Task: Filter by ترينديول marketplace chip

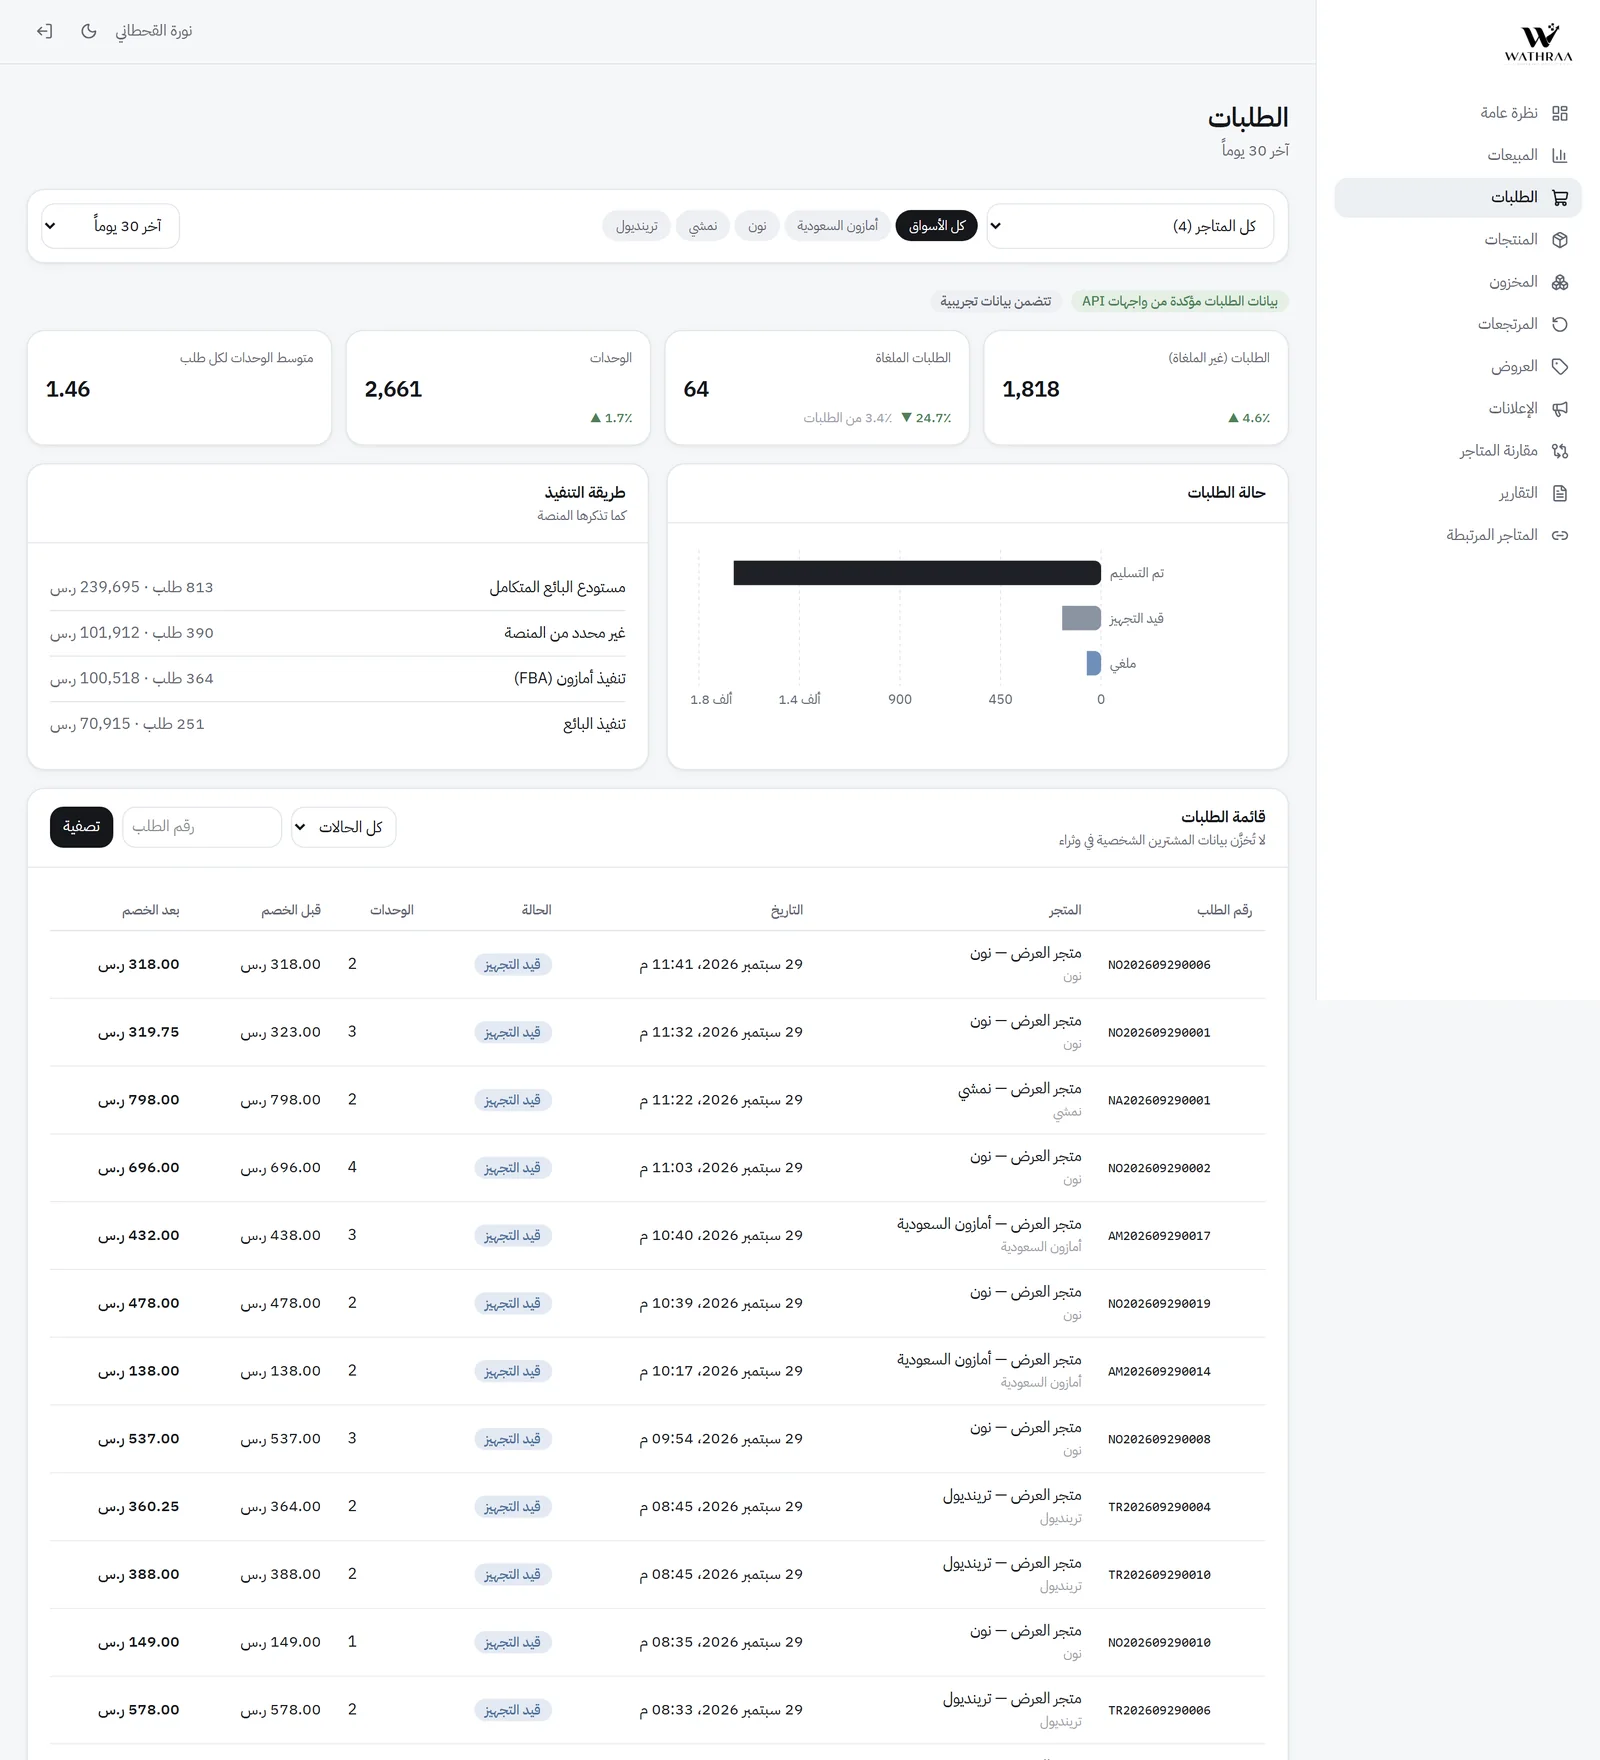Action: (636, 226)
